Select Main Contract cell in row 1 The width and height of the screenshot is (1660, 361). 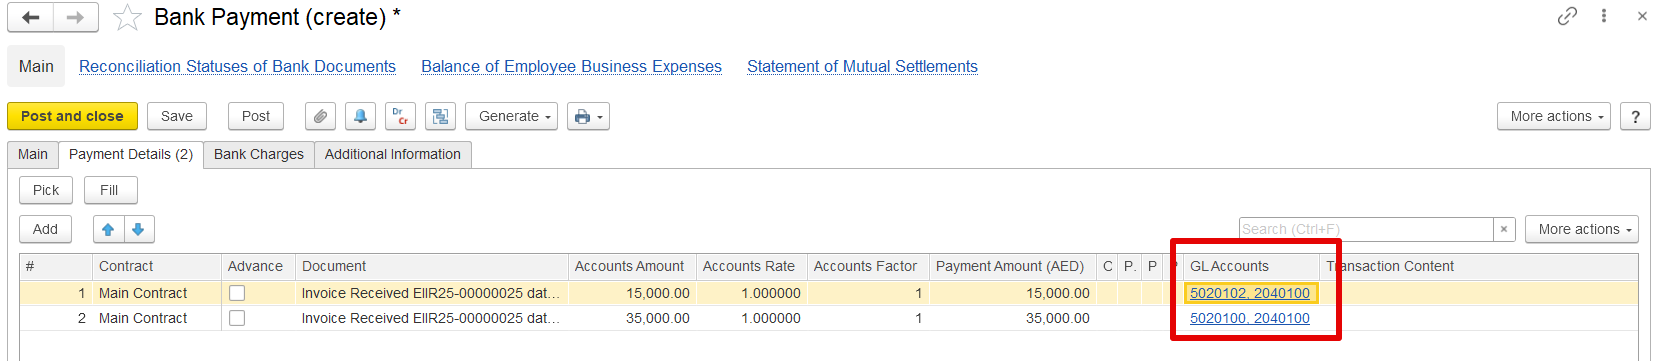click(156, 293)
